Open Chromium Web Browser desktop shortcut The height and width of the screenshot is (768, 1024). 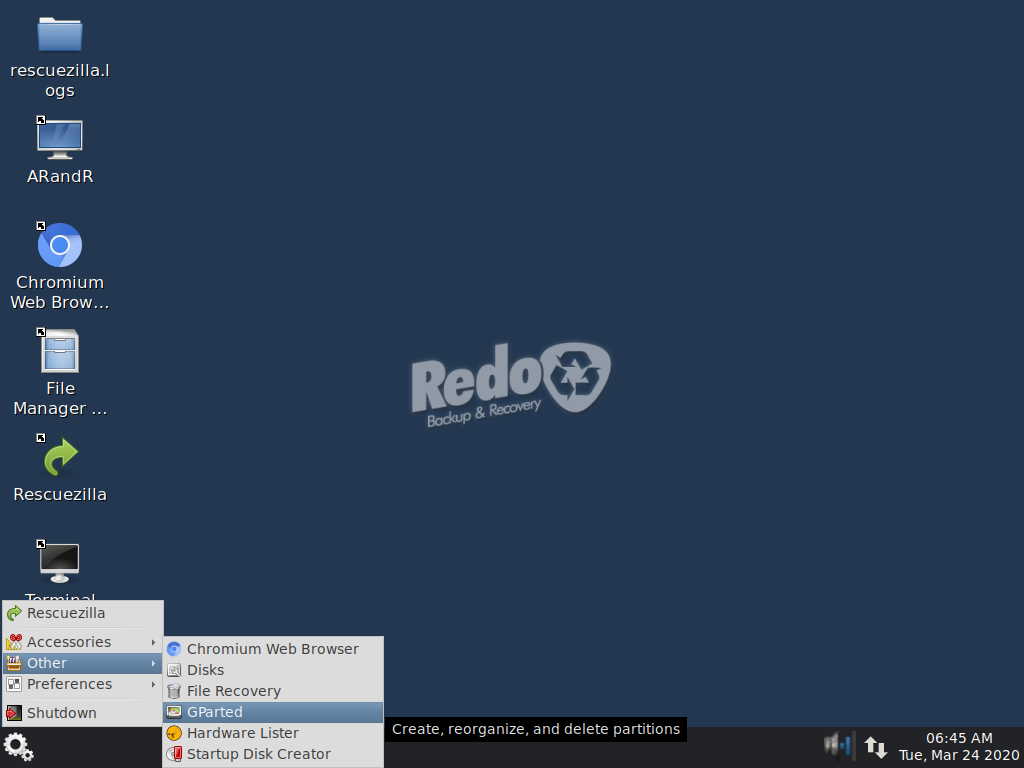60,245
